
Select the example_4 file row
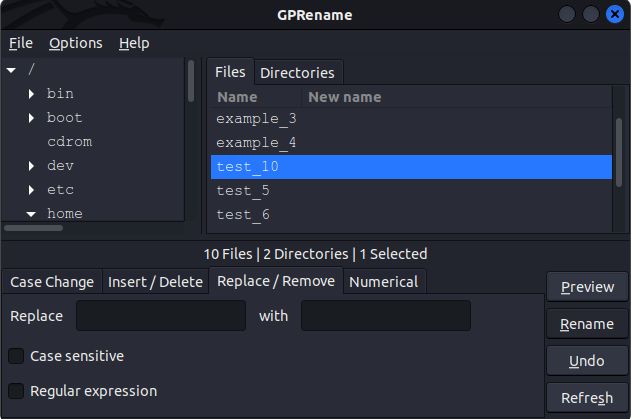click(256, 143)
